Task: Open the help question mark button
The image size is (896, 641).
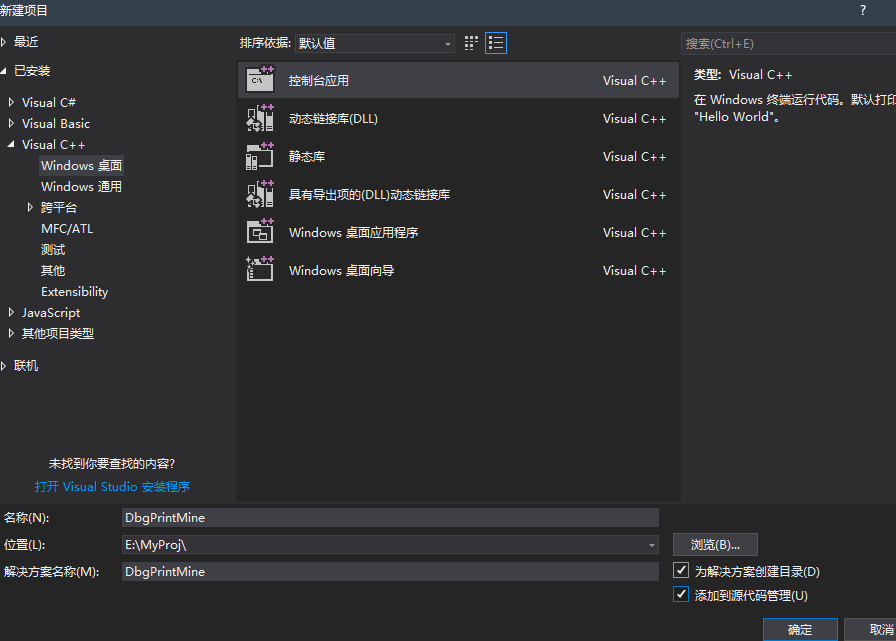Action: tap(863, 10)
